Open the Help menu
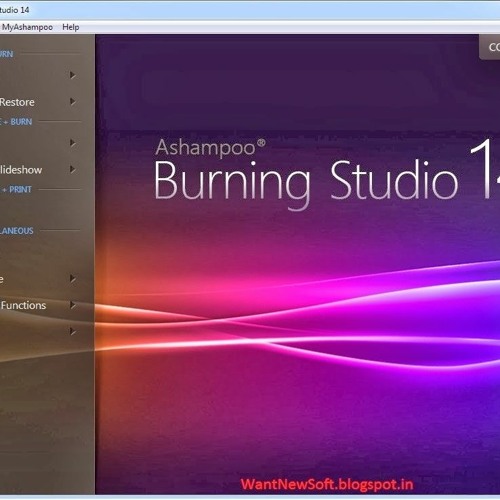Viewport: 500px width, 500px height. point(71,27)
